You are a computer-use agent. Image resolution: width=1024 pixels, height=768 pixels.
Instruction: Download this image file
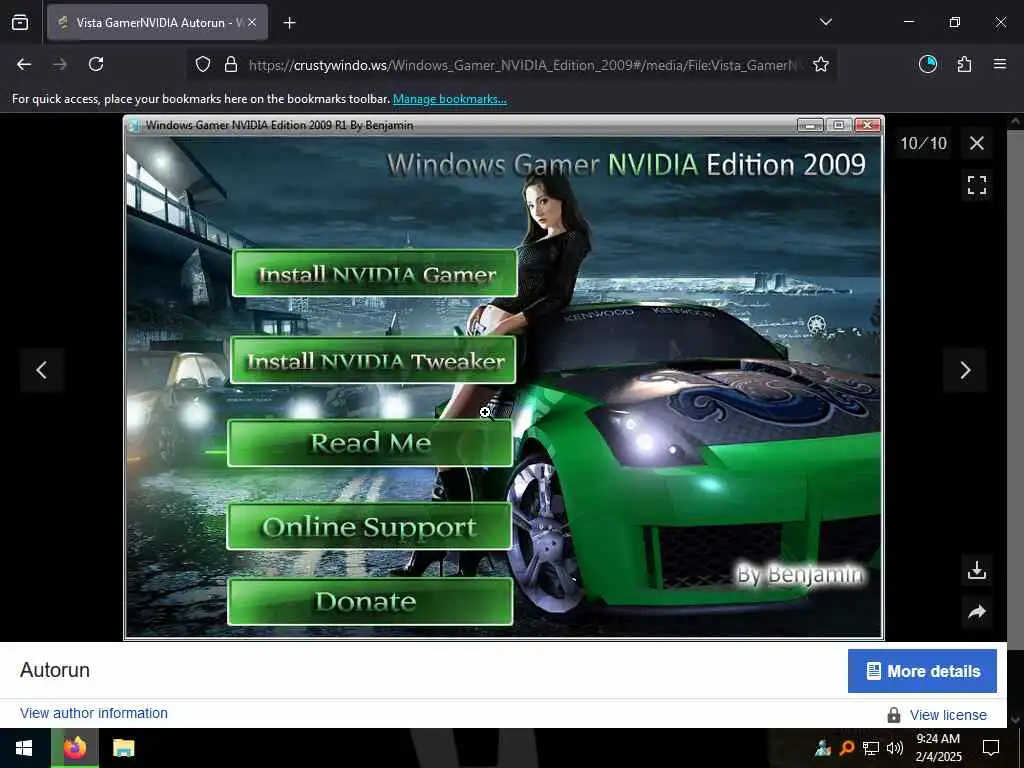[x=976, y=570]
